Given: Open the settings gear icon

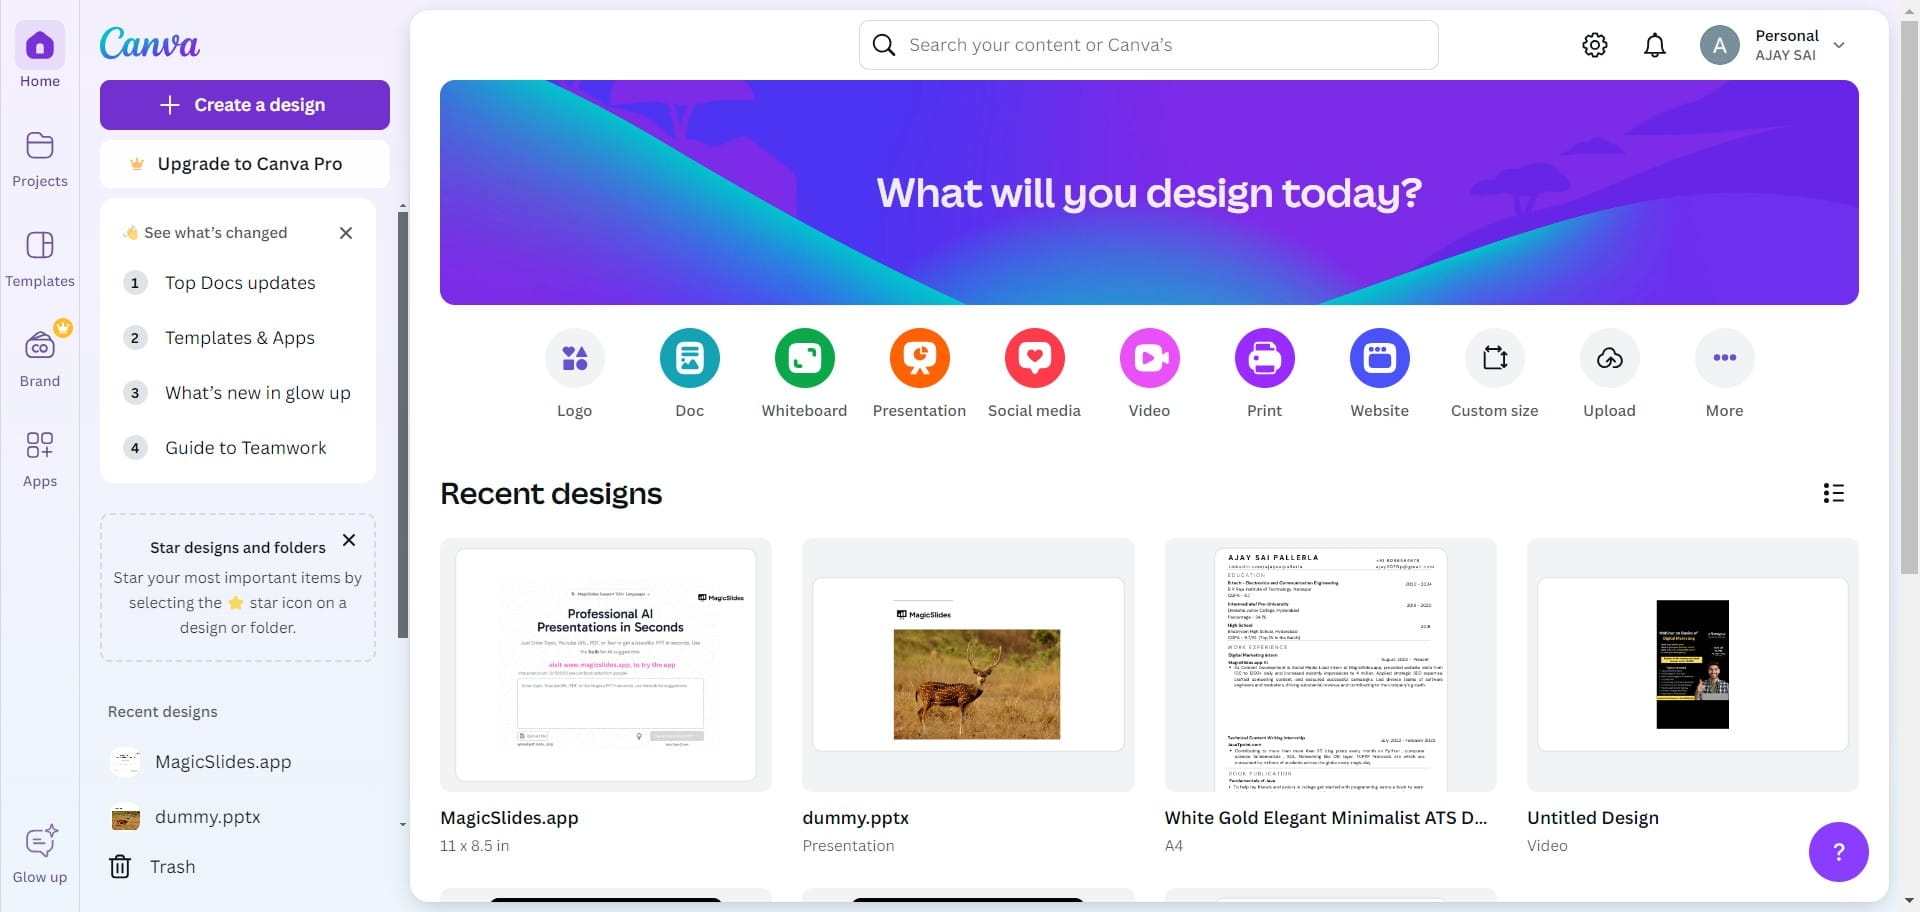Looking at the screenshot, I should tap(1595, 45).
